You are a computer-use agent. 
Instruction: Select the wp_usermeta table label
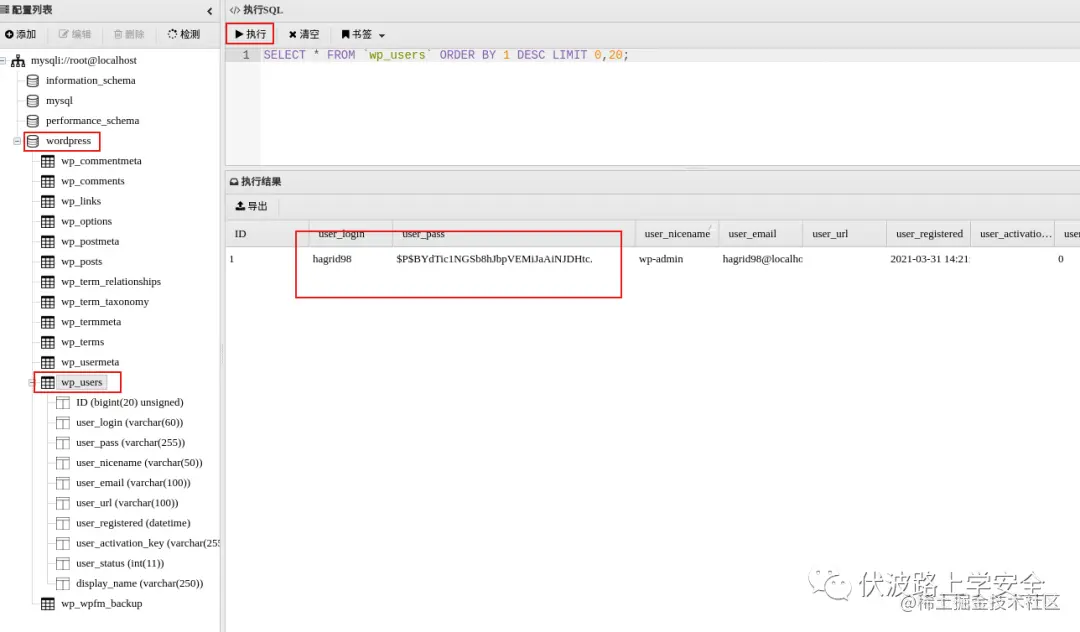(90, 362)
